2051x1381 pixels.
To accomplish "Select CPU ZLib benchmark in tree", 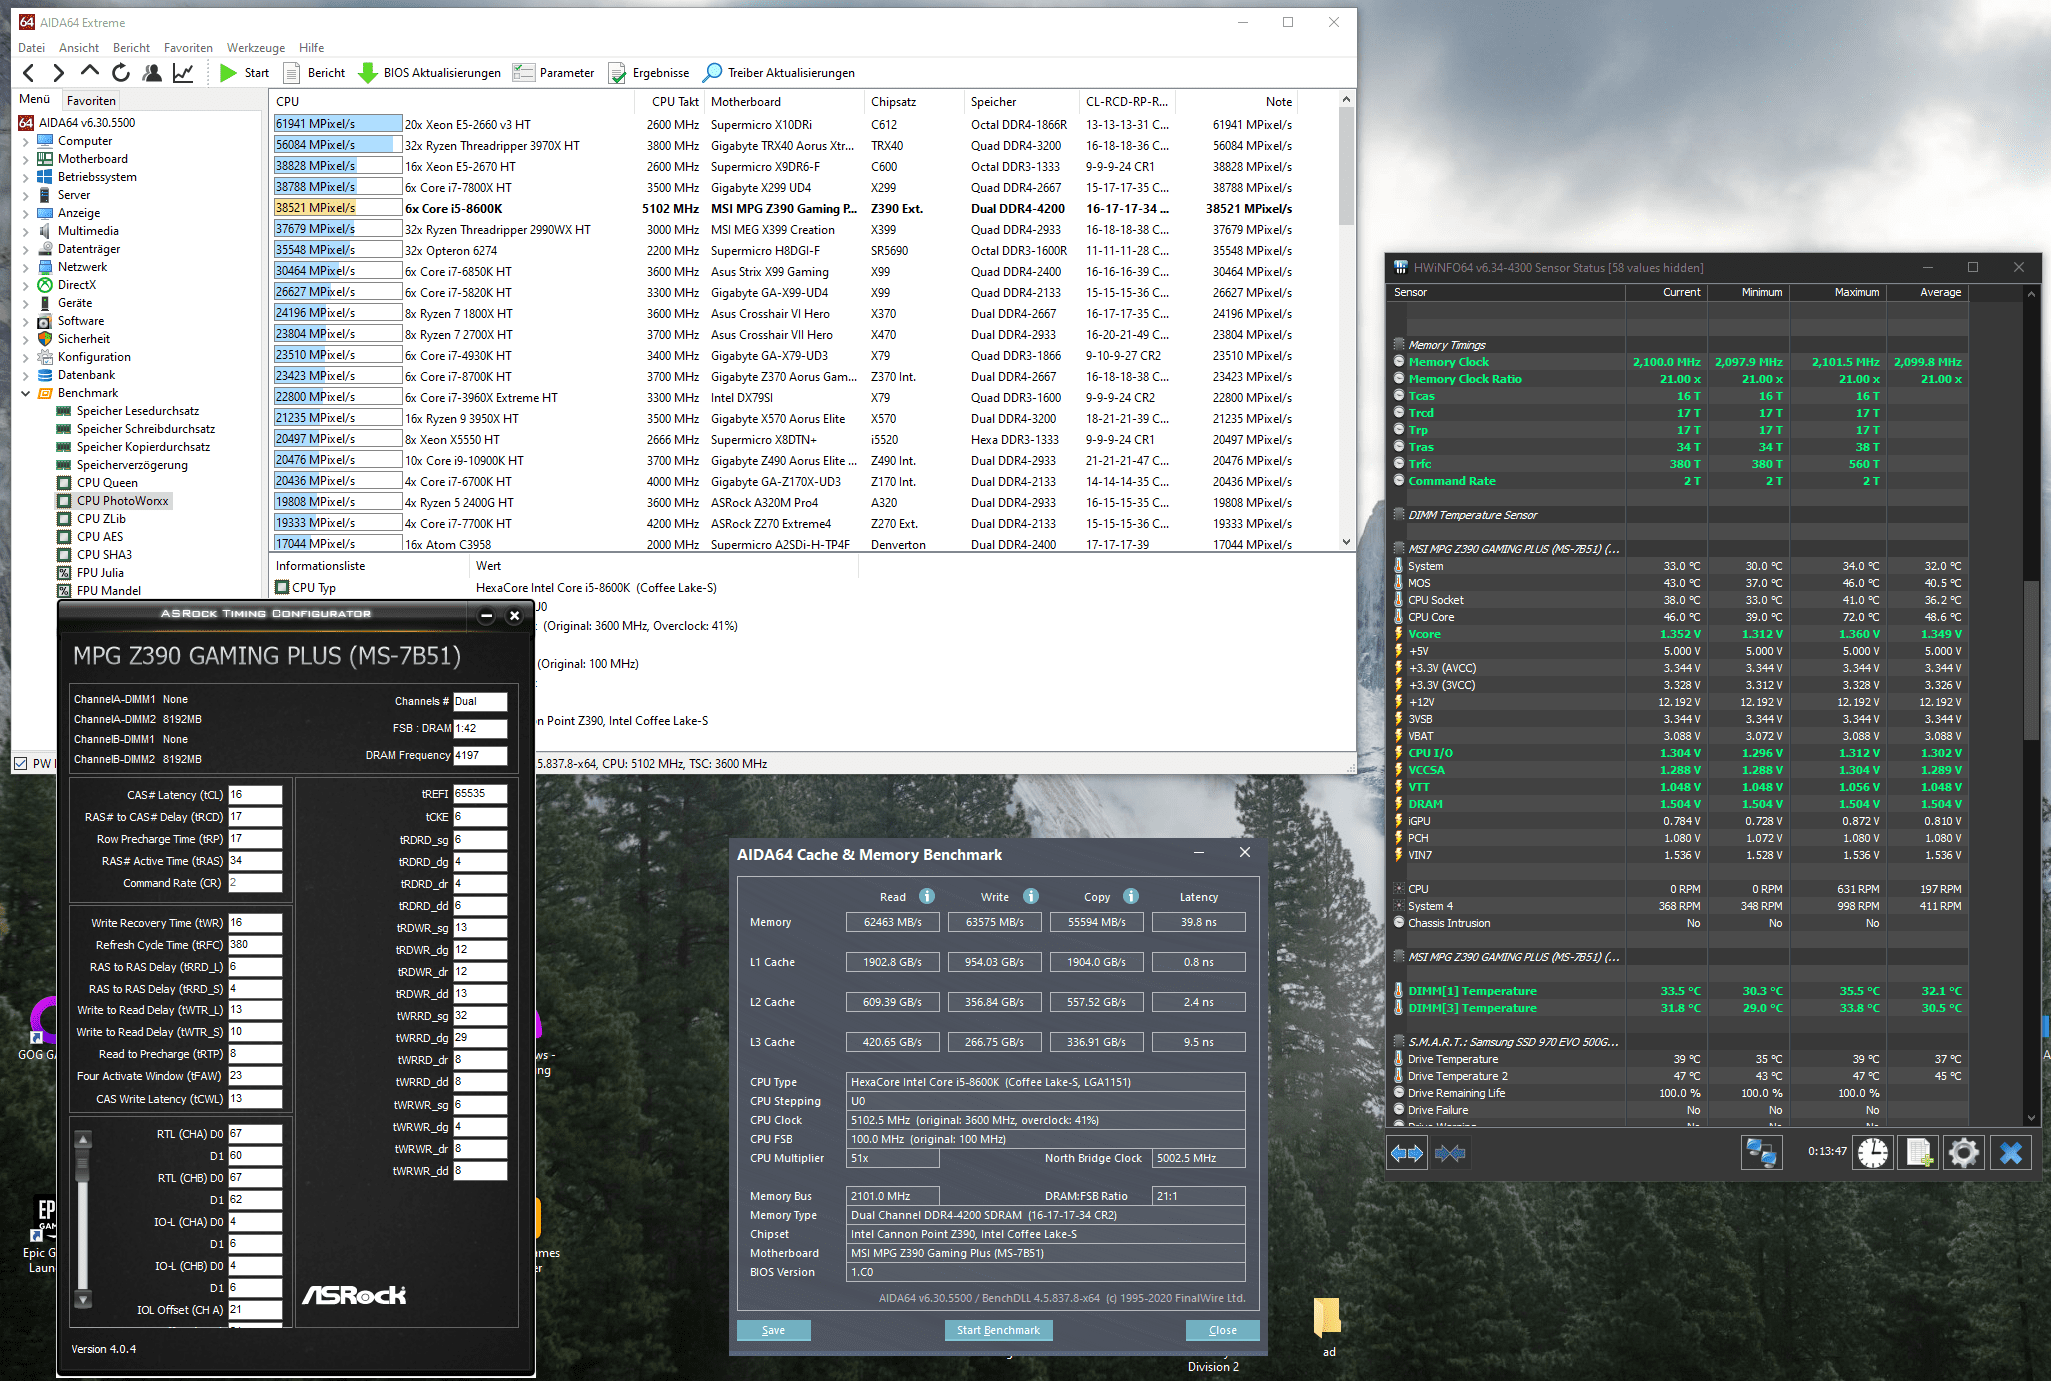I will point(101,519).
